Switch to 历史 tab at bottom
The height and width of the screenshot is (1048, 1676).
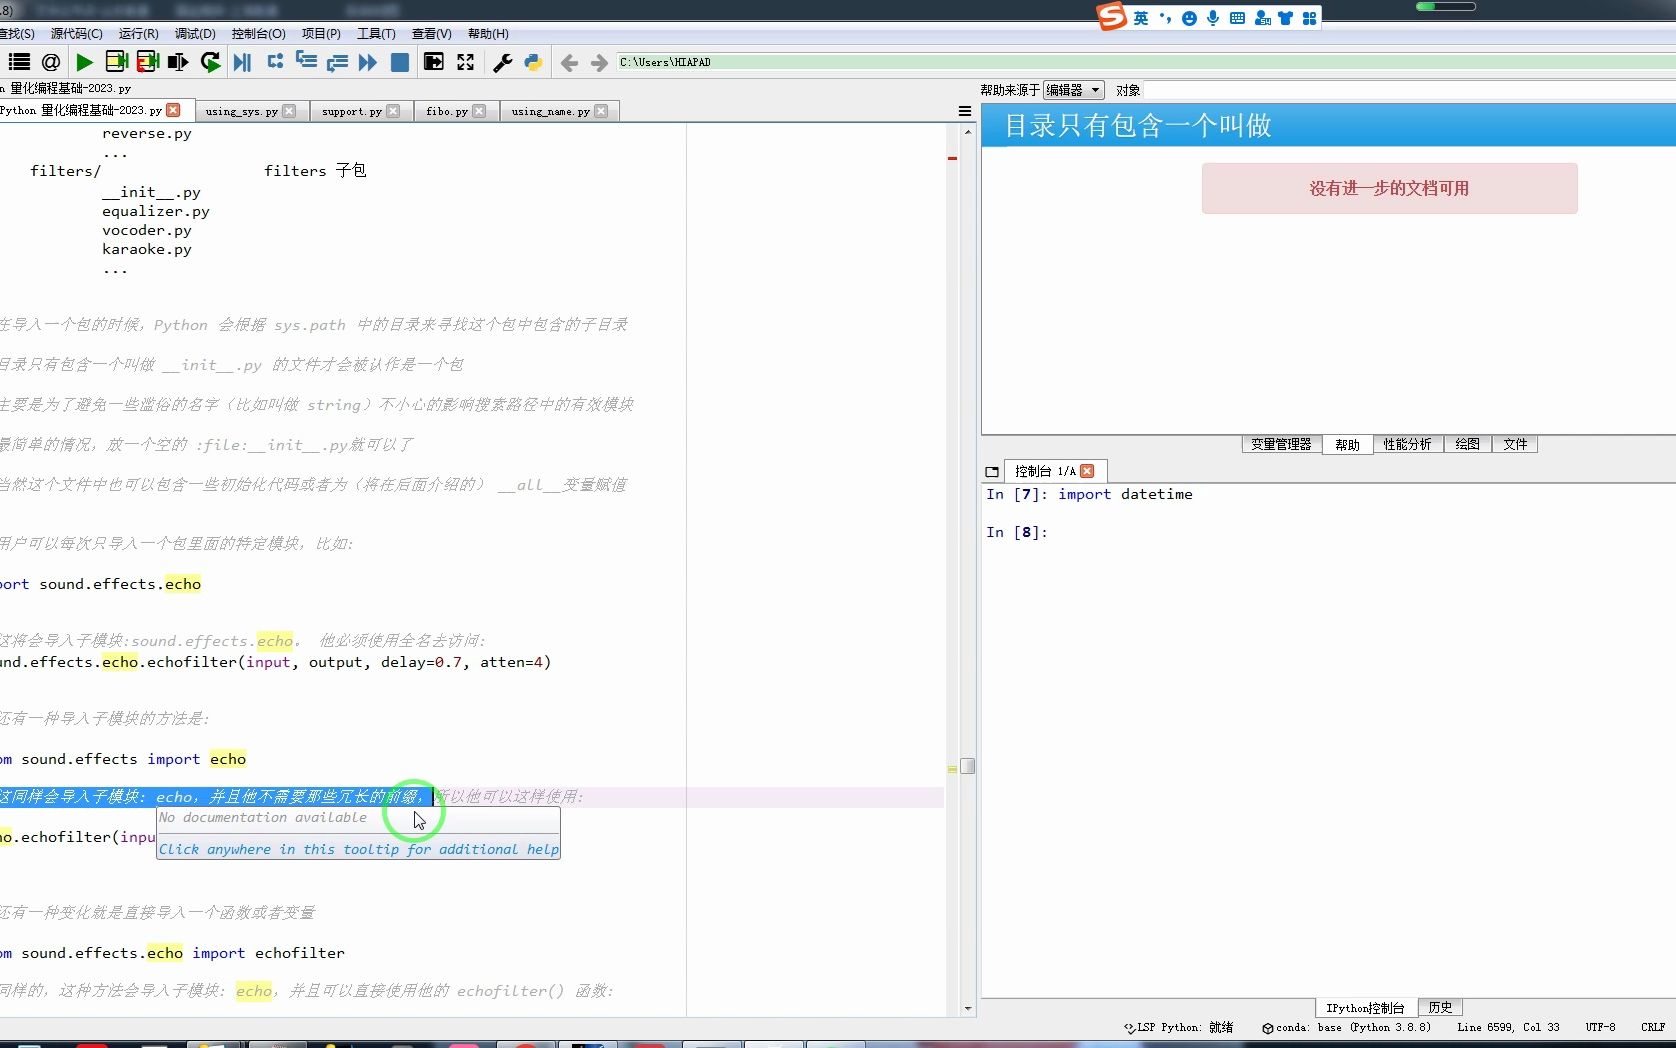tap(1440, 1007)
